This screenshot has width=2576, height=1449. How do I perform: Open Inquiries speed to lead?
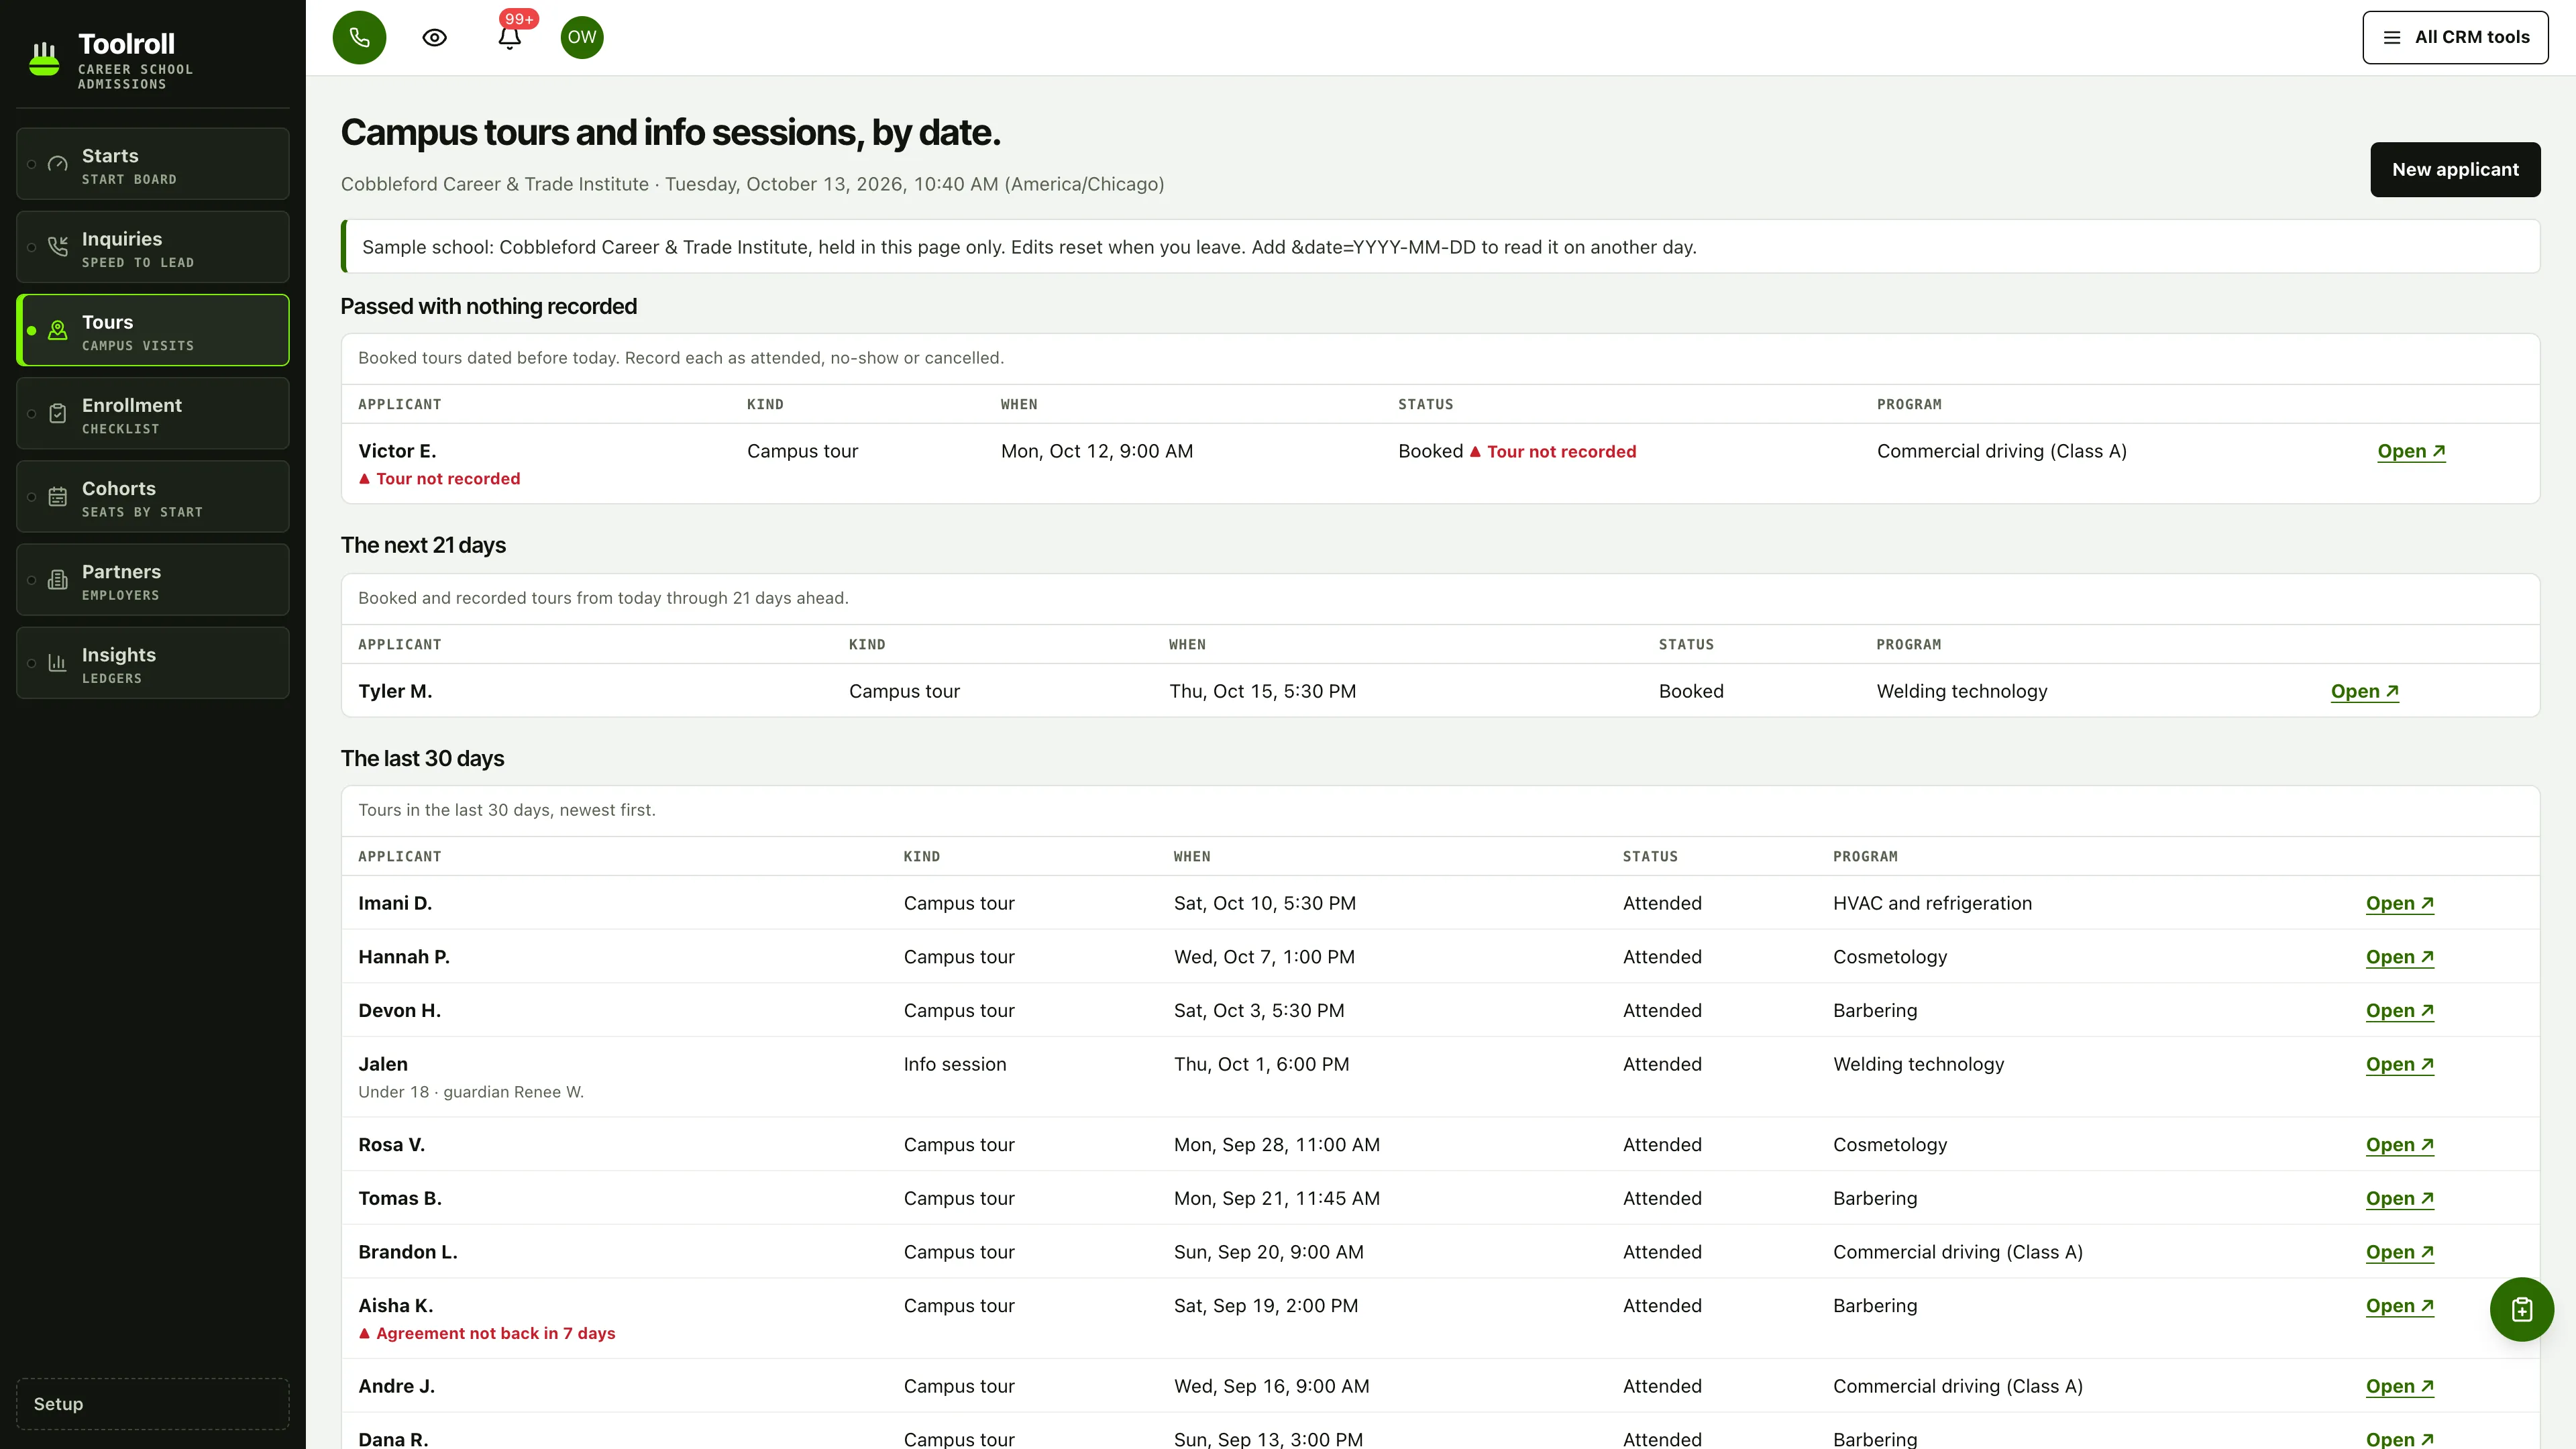153,247
